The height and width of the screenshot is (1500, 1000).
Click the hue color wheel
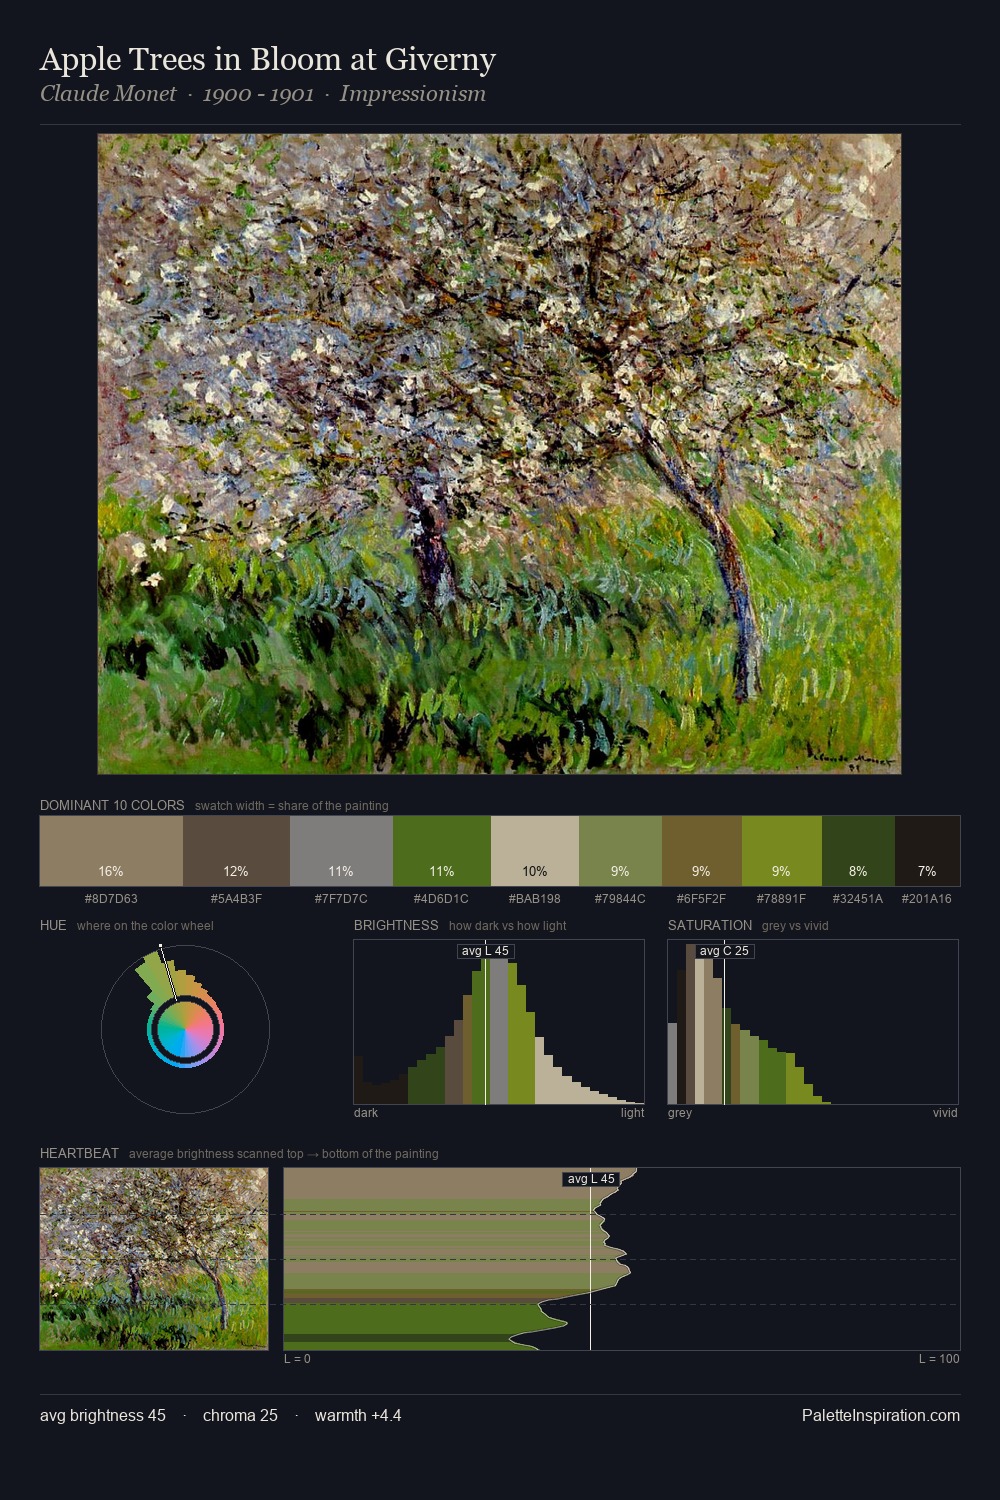[x=185, y=1029]
